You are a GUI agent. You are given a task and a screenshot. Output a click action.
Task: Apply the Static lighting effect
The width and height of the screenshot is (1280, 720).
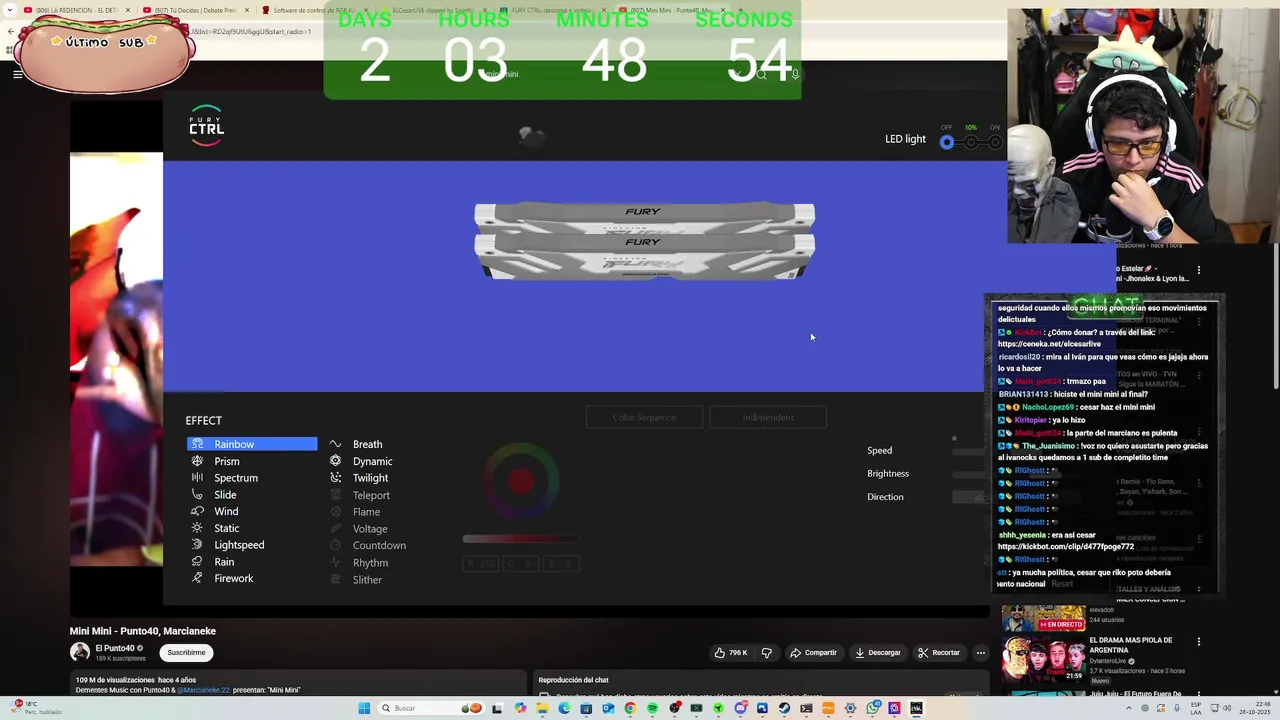(226, 528)
